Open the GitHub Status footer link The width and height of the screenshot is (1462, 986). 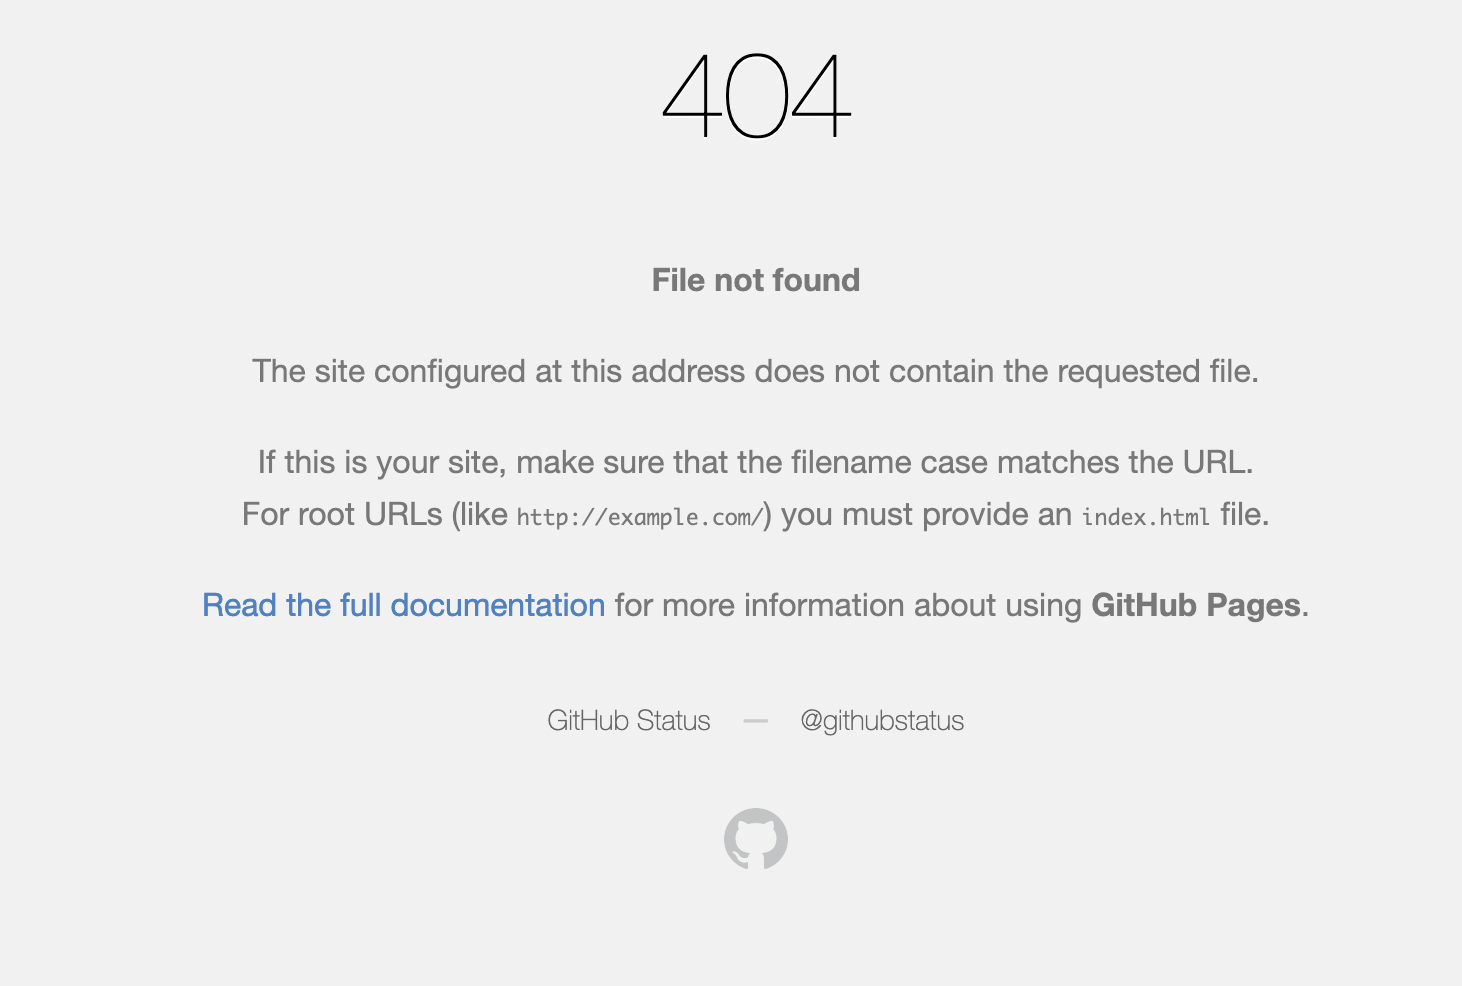tap(628, 721)
